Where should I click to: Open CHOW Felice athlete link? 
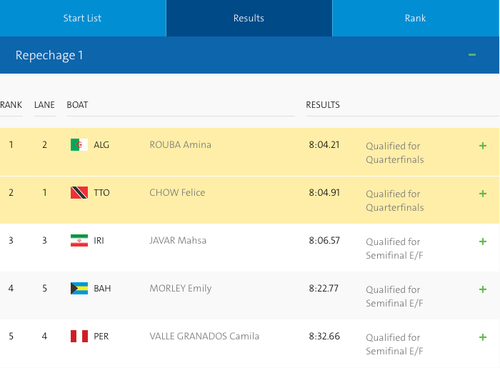177,193
